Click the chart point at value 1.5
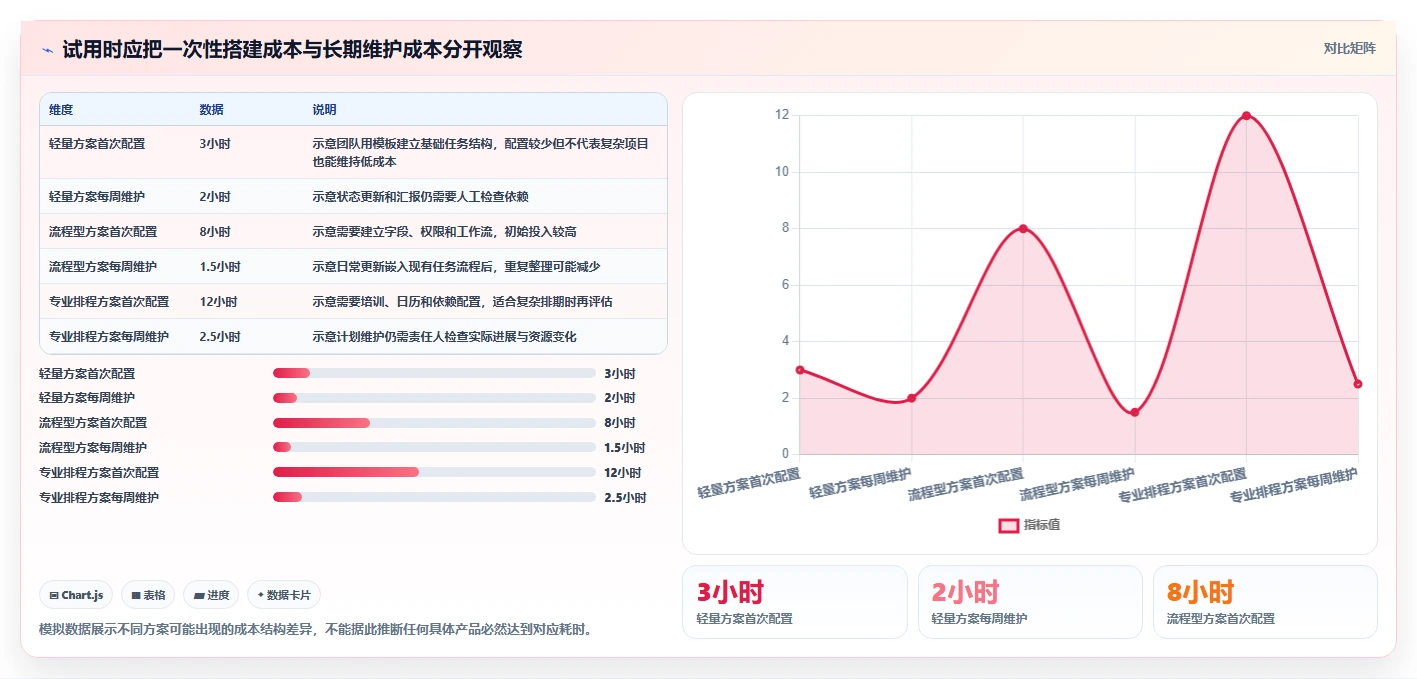 click(1135, 412)
